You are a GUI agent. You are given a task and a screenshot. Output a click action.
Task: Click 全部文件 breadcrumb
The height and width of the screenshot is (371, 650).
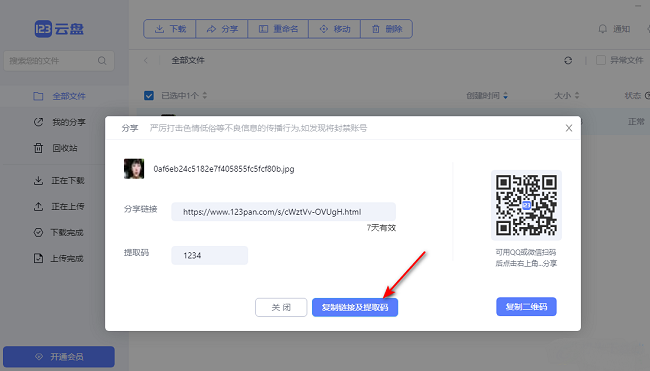point(188,61)
